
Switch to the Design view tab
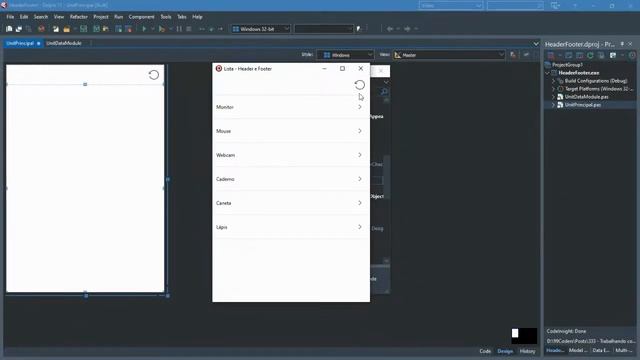(x=505, y=351)
